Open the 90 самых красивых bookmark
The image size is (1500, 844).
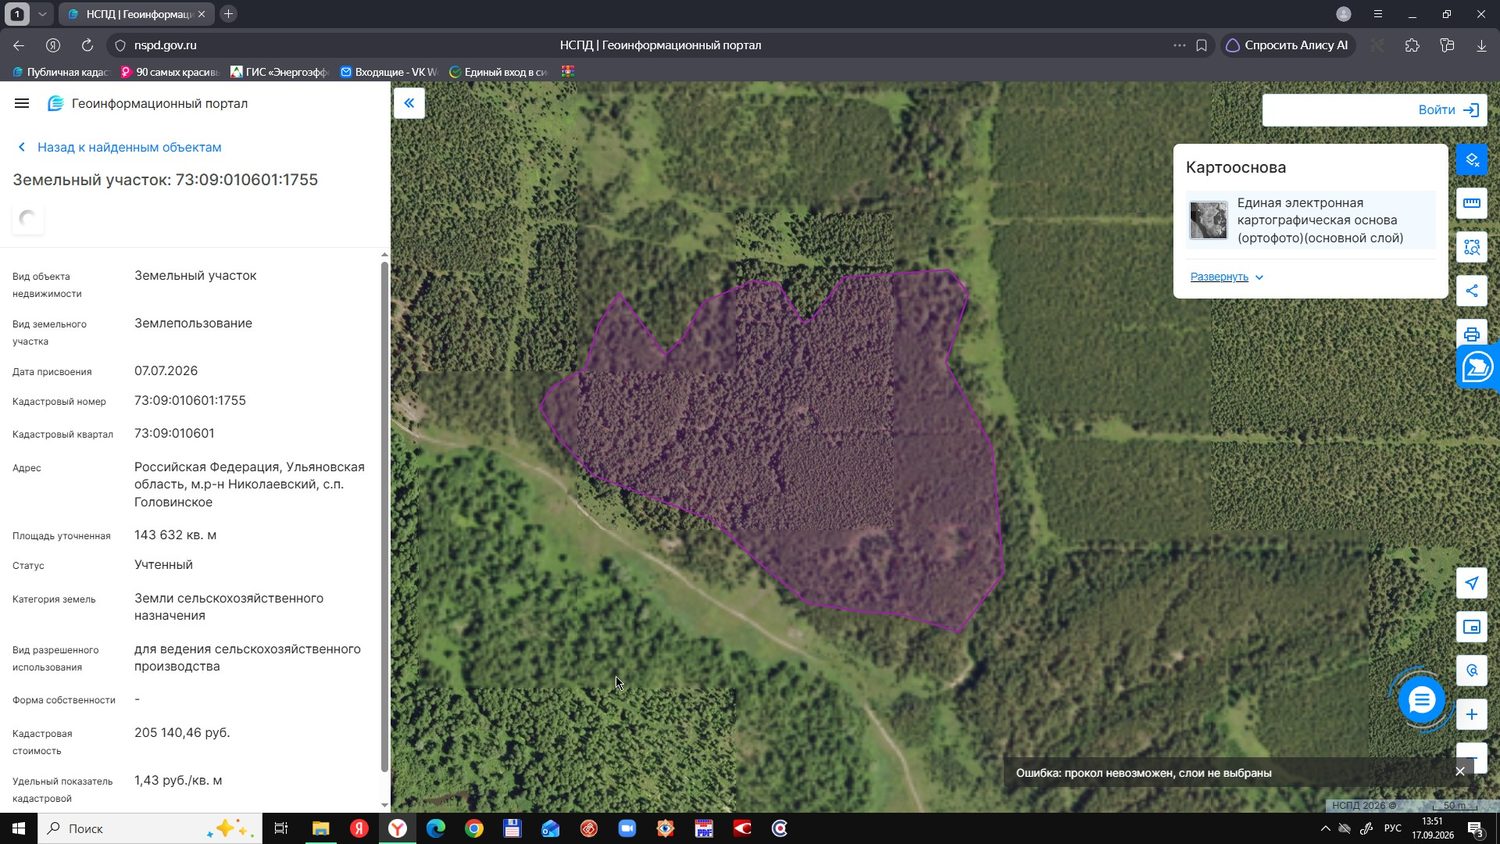coord(169,72)
